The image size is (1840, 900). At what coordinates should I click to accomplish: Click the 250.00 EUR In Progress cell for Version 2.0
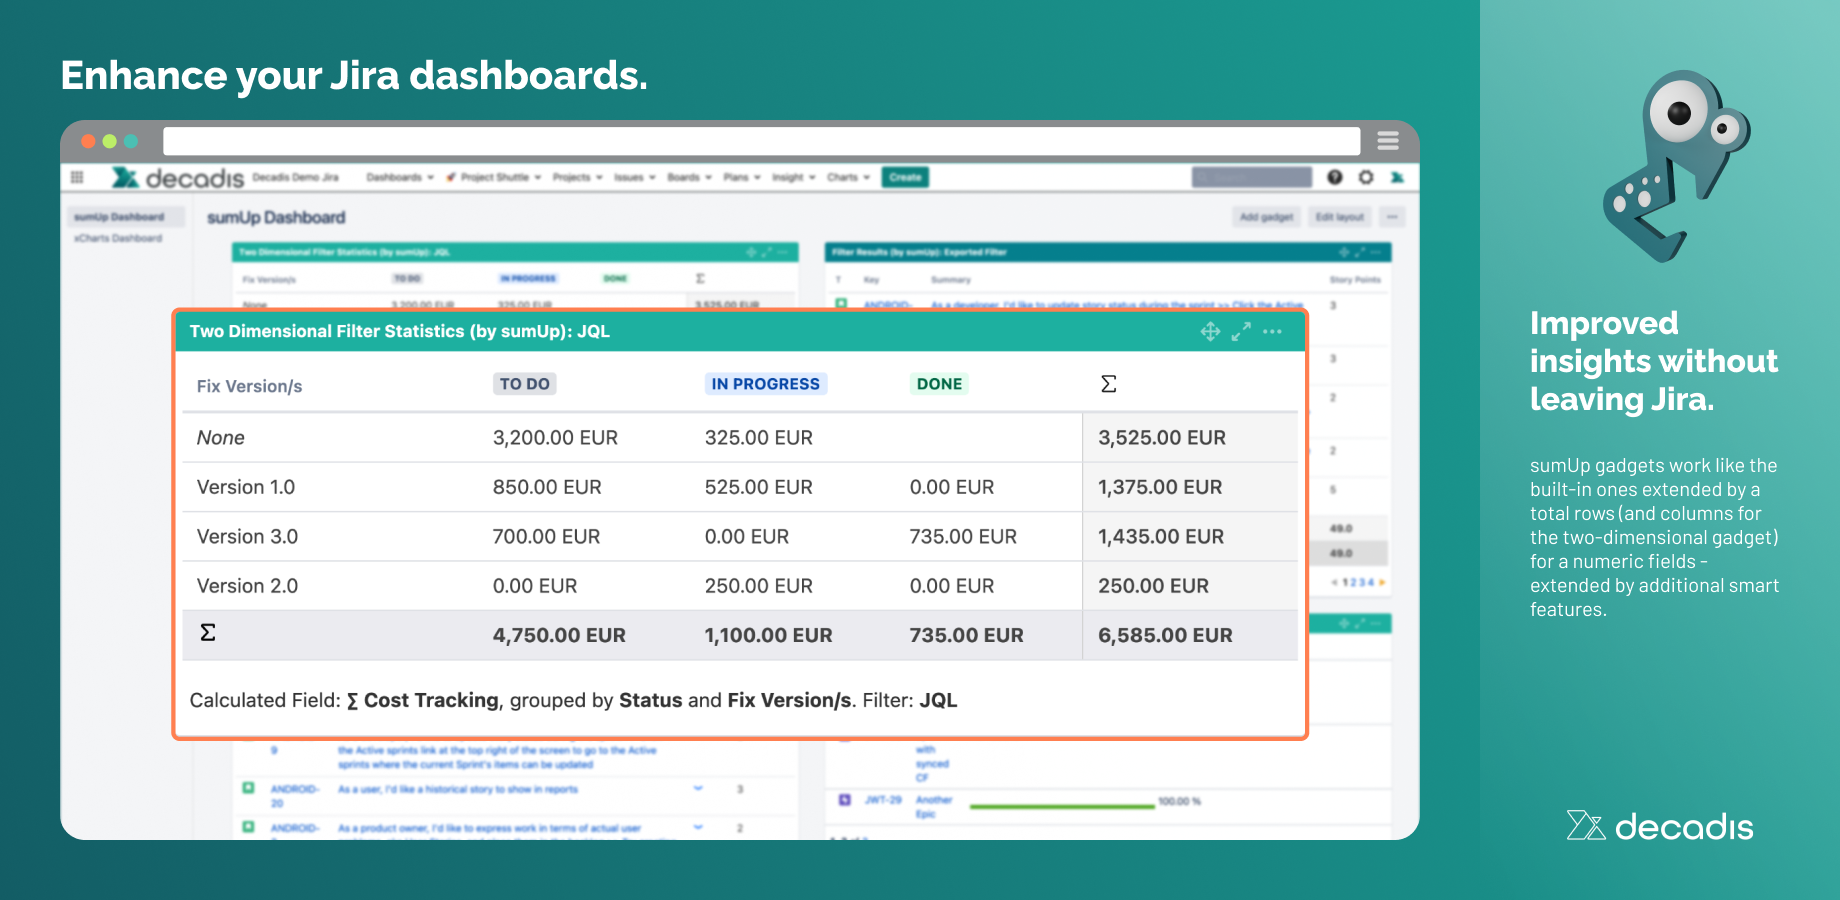pos(759,586)
